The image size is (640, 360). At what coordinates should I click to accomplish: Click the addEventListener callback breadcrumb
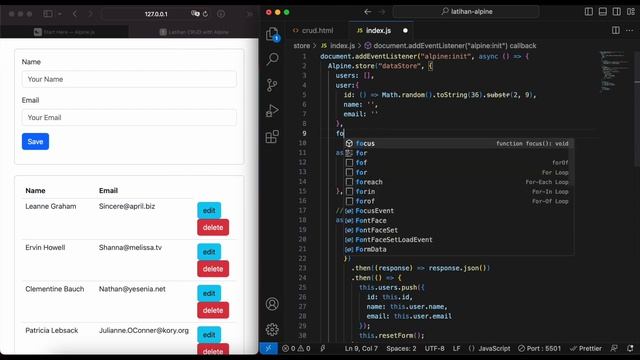(450, 46)
